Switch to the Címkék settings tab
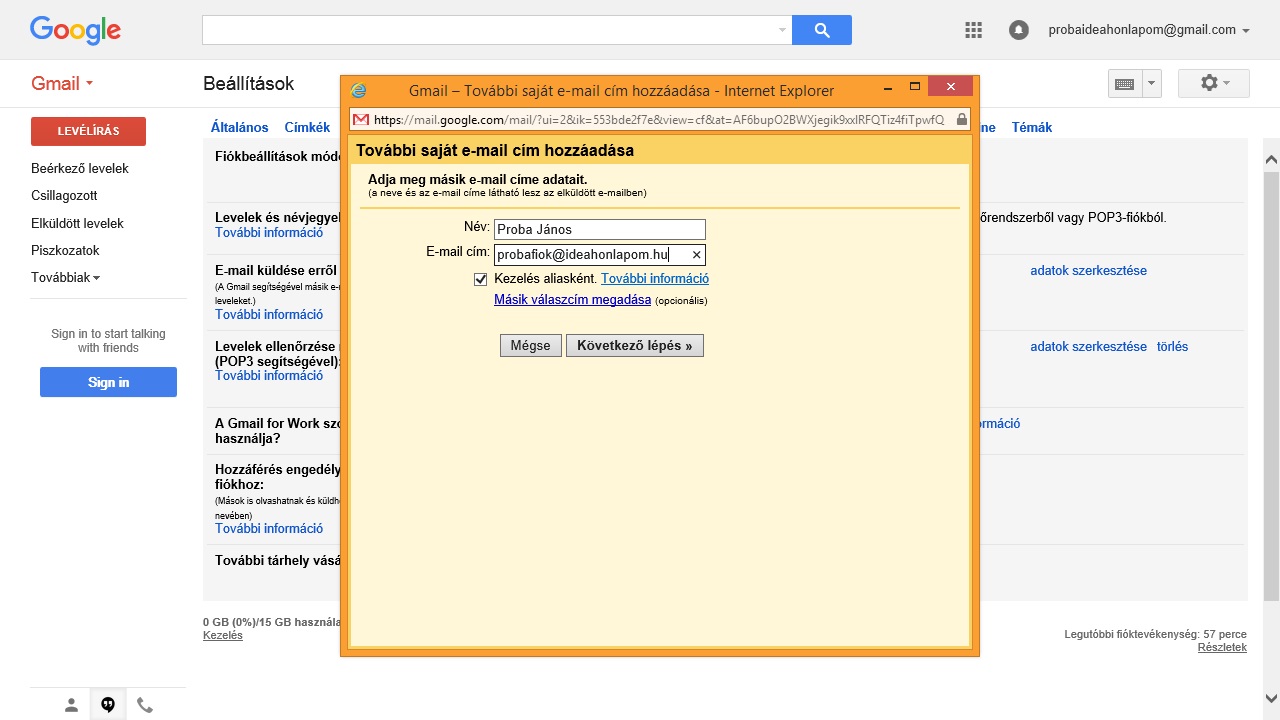The height and width of the screenshot is (720, 1280). point(307,127)
